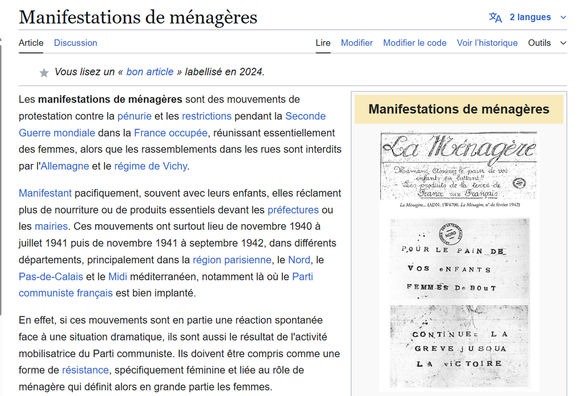Open the restrictions link
Viewport: 582px width, 396px height.
coord(206,116)
